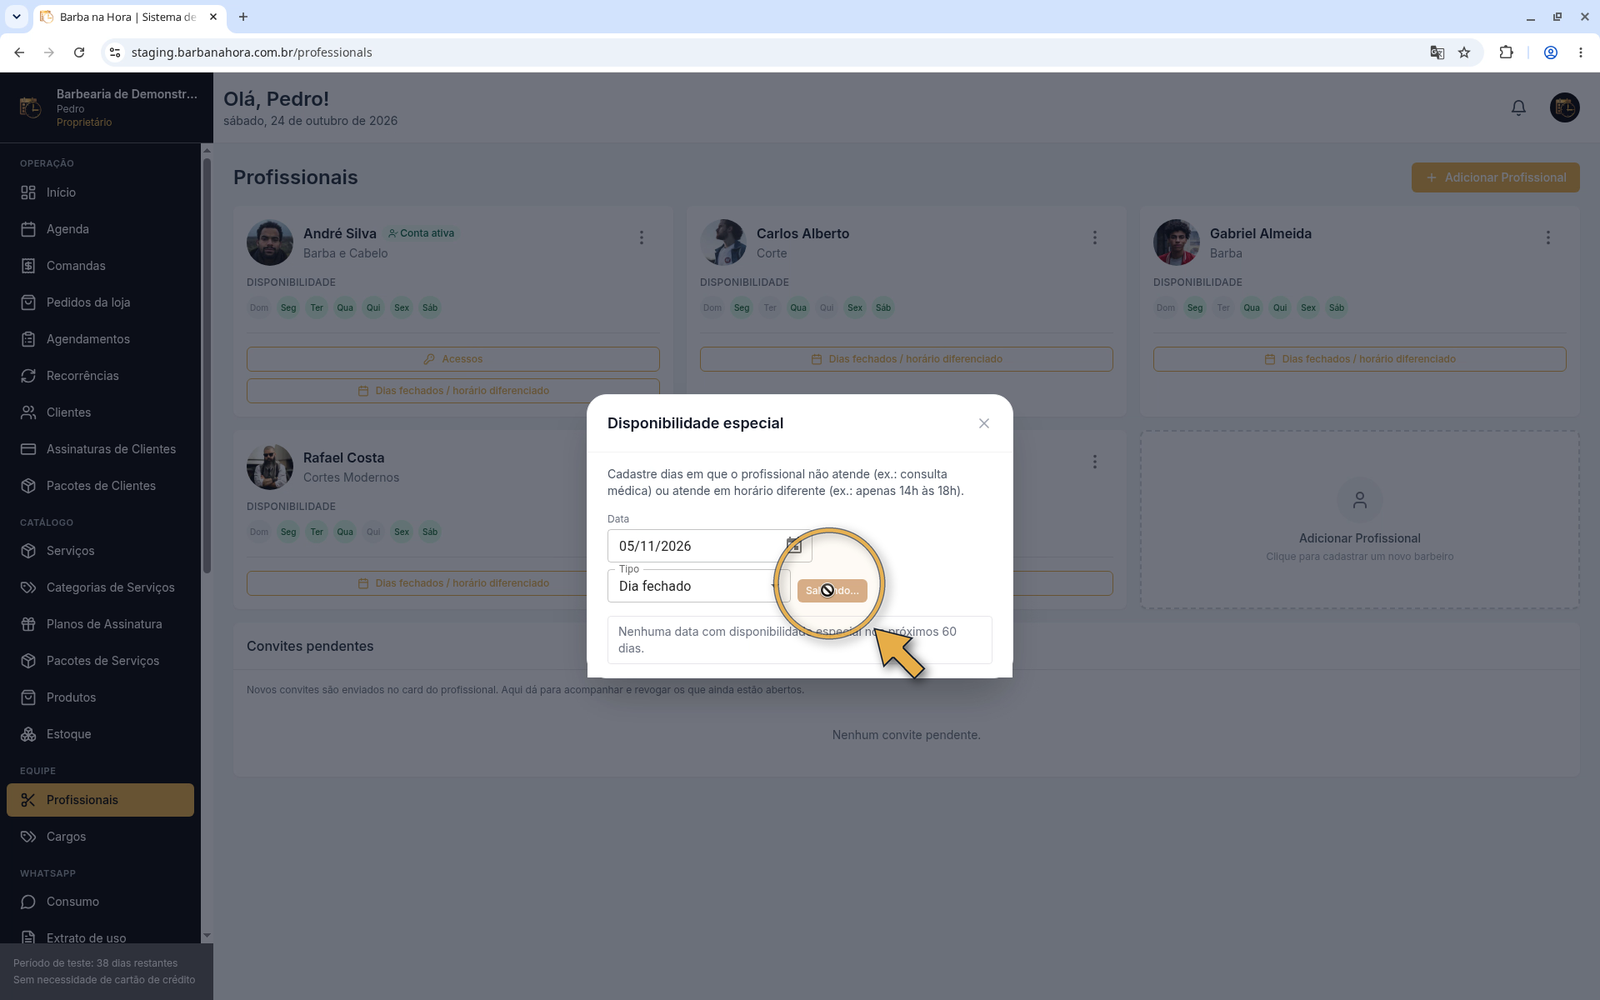Click the Adicionar Profissional button

click(x=1495, y=178)
